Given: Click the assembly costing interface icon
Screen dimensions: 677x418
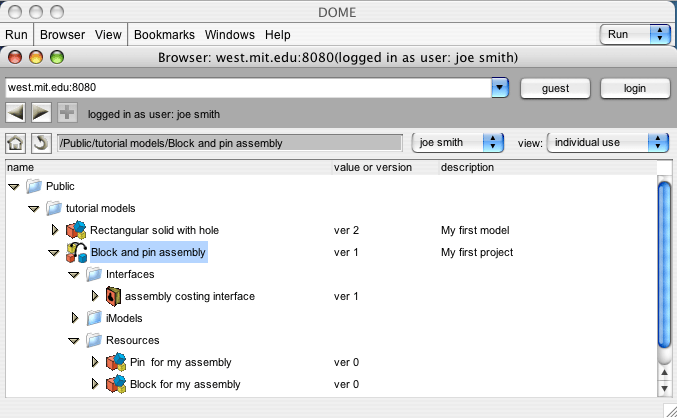Looking at the screenshot, I should pyautogui.click(x=113, y=296).
